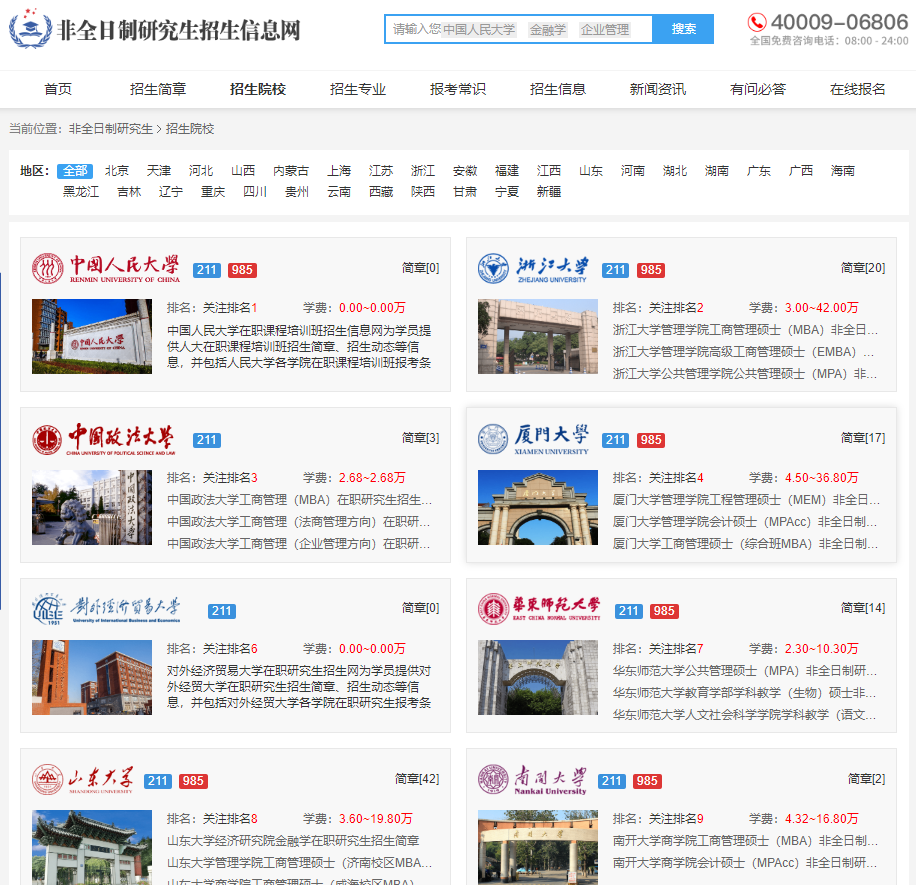Click East China Normal University logo
This screenshot has height=885, width=916.
(540, 609)
